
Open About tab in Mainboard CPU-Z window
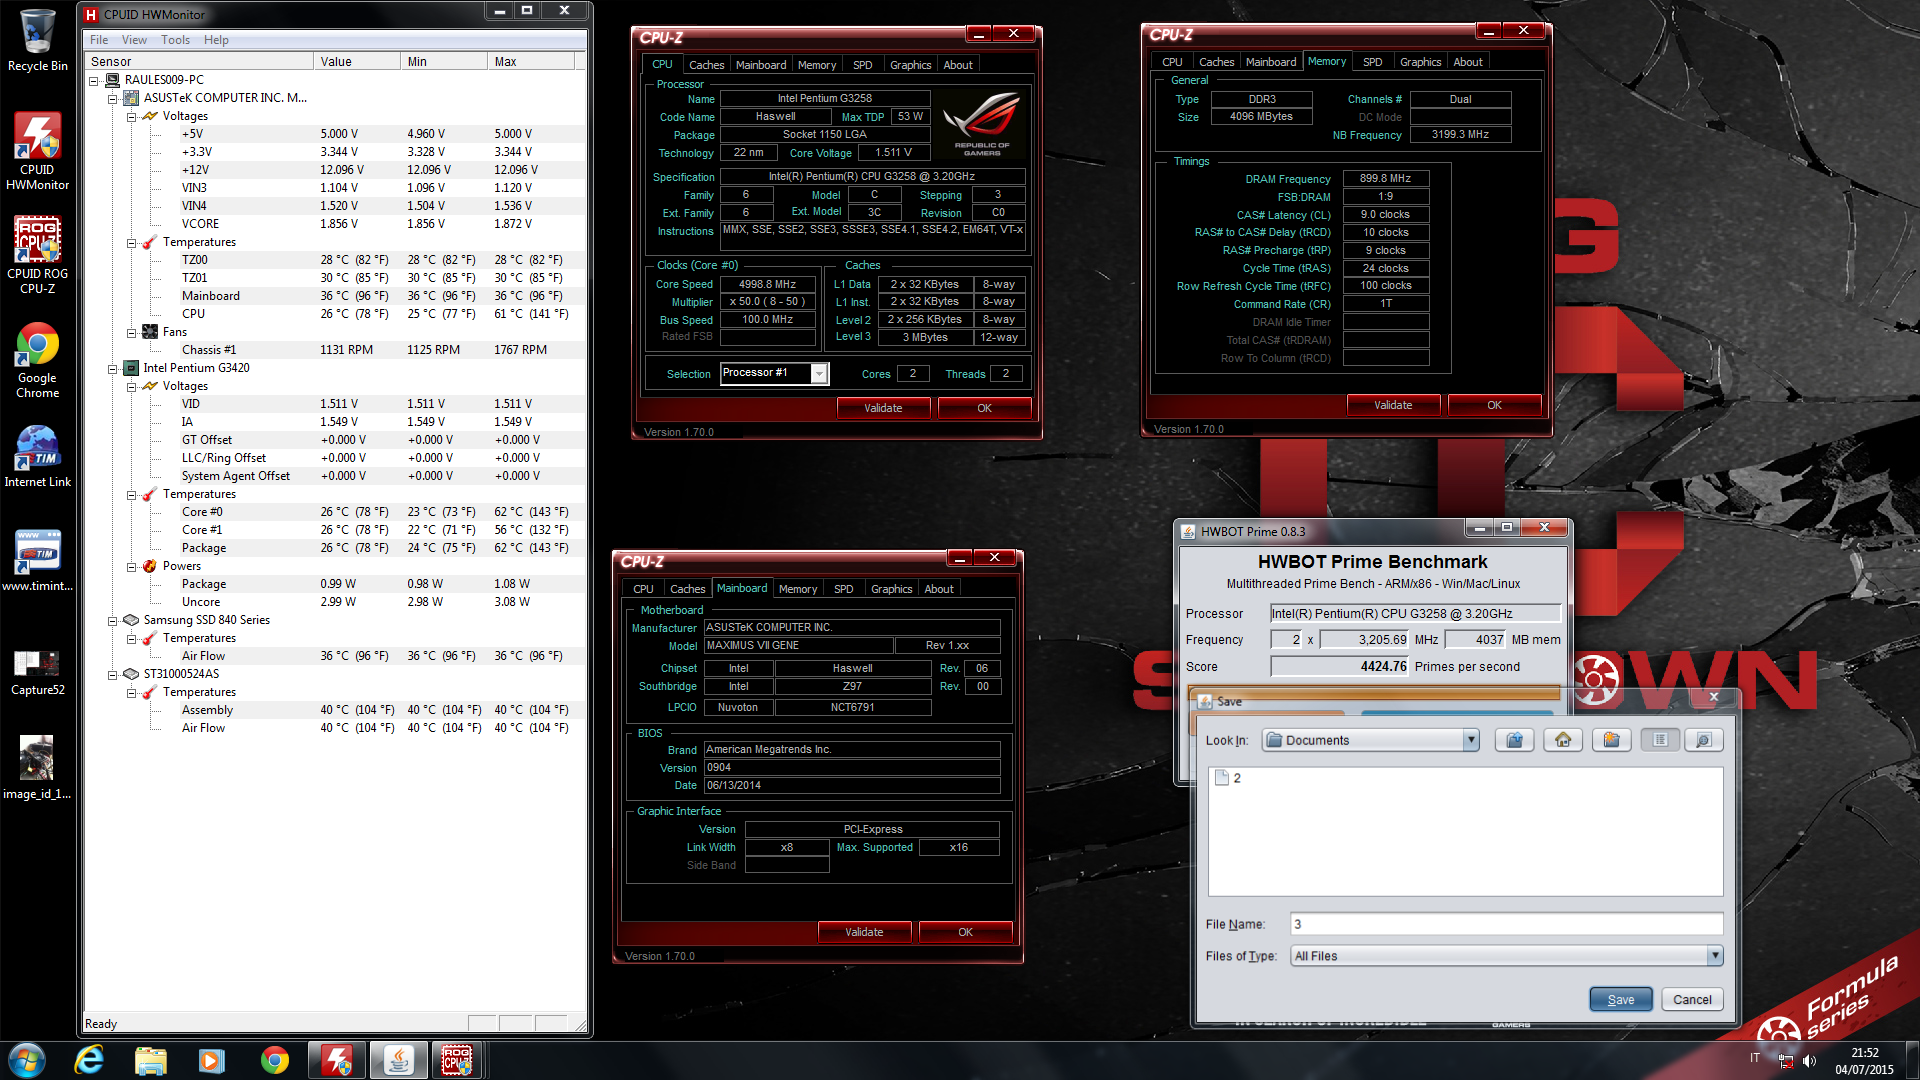coord(938,589)
